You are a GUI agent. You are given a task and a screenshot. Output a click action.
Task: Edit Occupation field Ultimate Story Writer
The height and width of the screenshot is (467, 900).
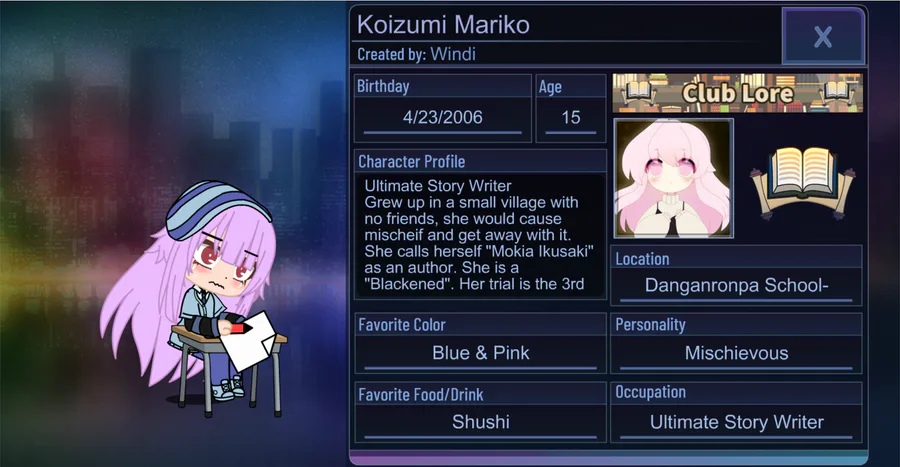736,422
